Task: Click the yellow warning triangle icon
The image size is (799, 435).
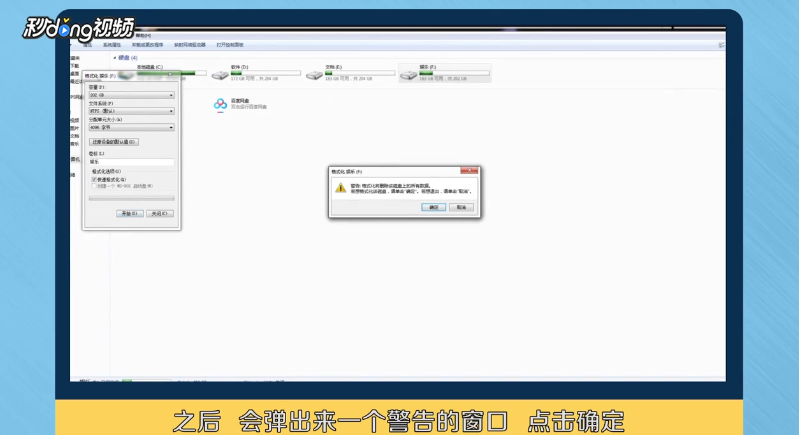Action: pos(340,188)
